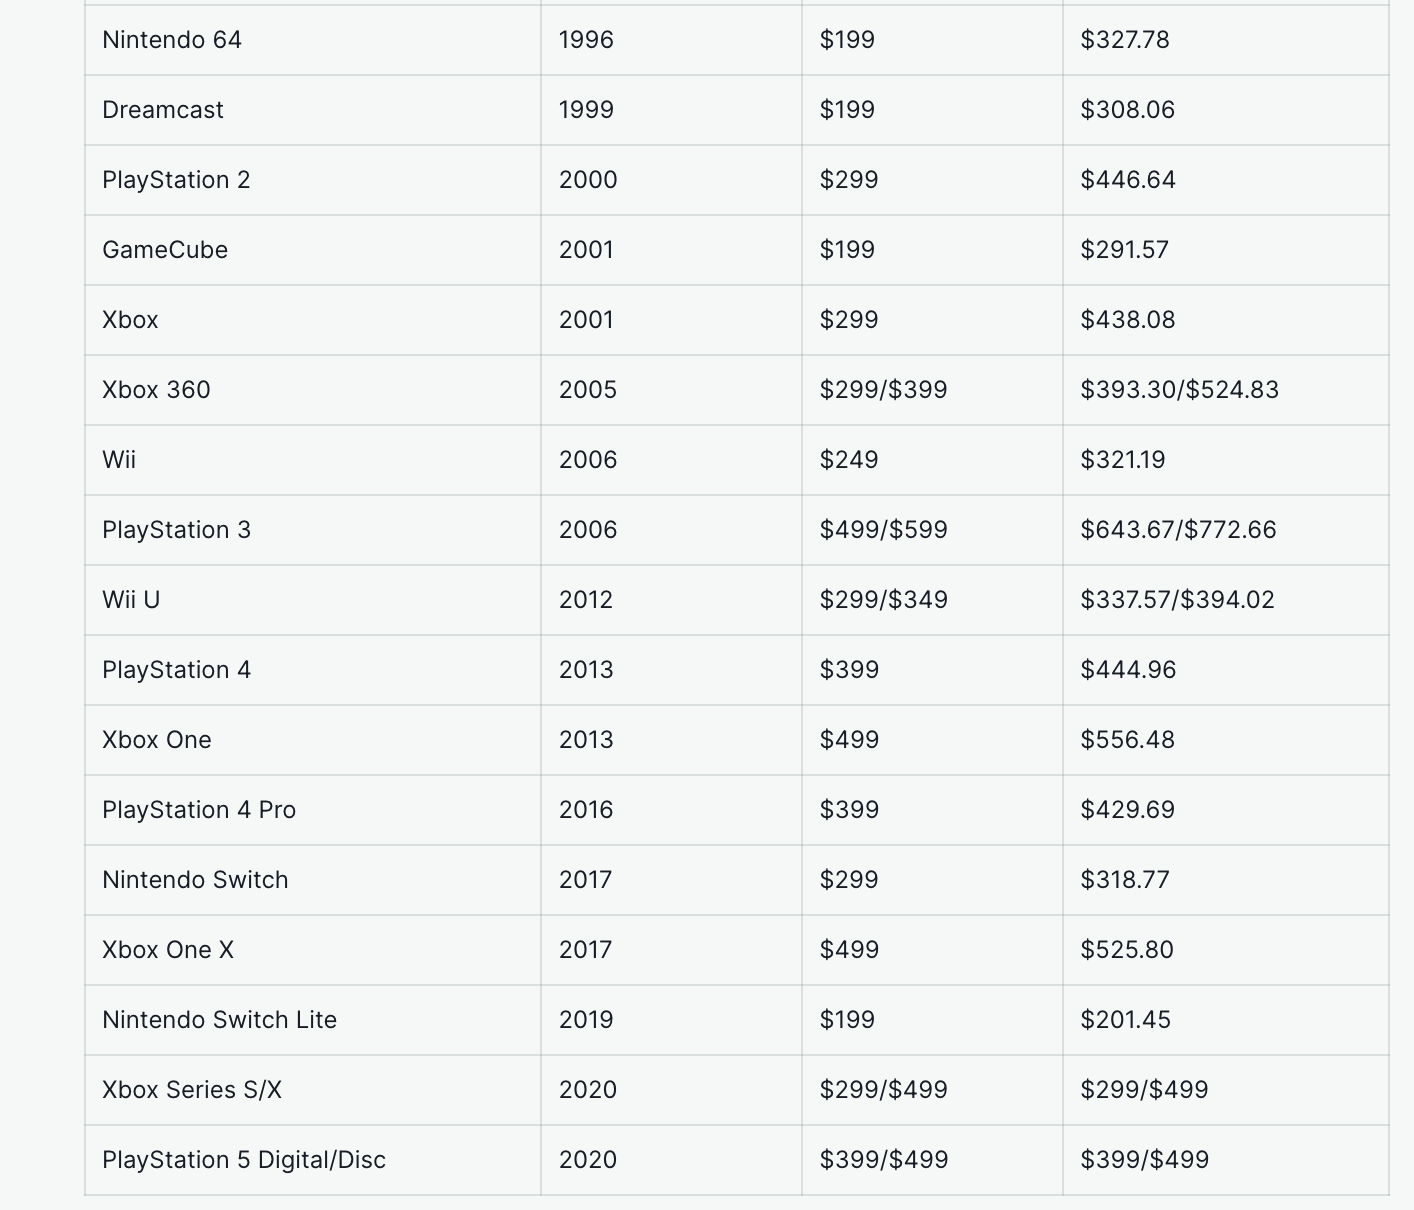This screenshot has height=1210, width=1414.
Task: Click the Nintendo 64 console name cell
Action: click(172, 40)
